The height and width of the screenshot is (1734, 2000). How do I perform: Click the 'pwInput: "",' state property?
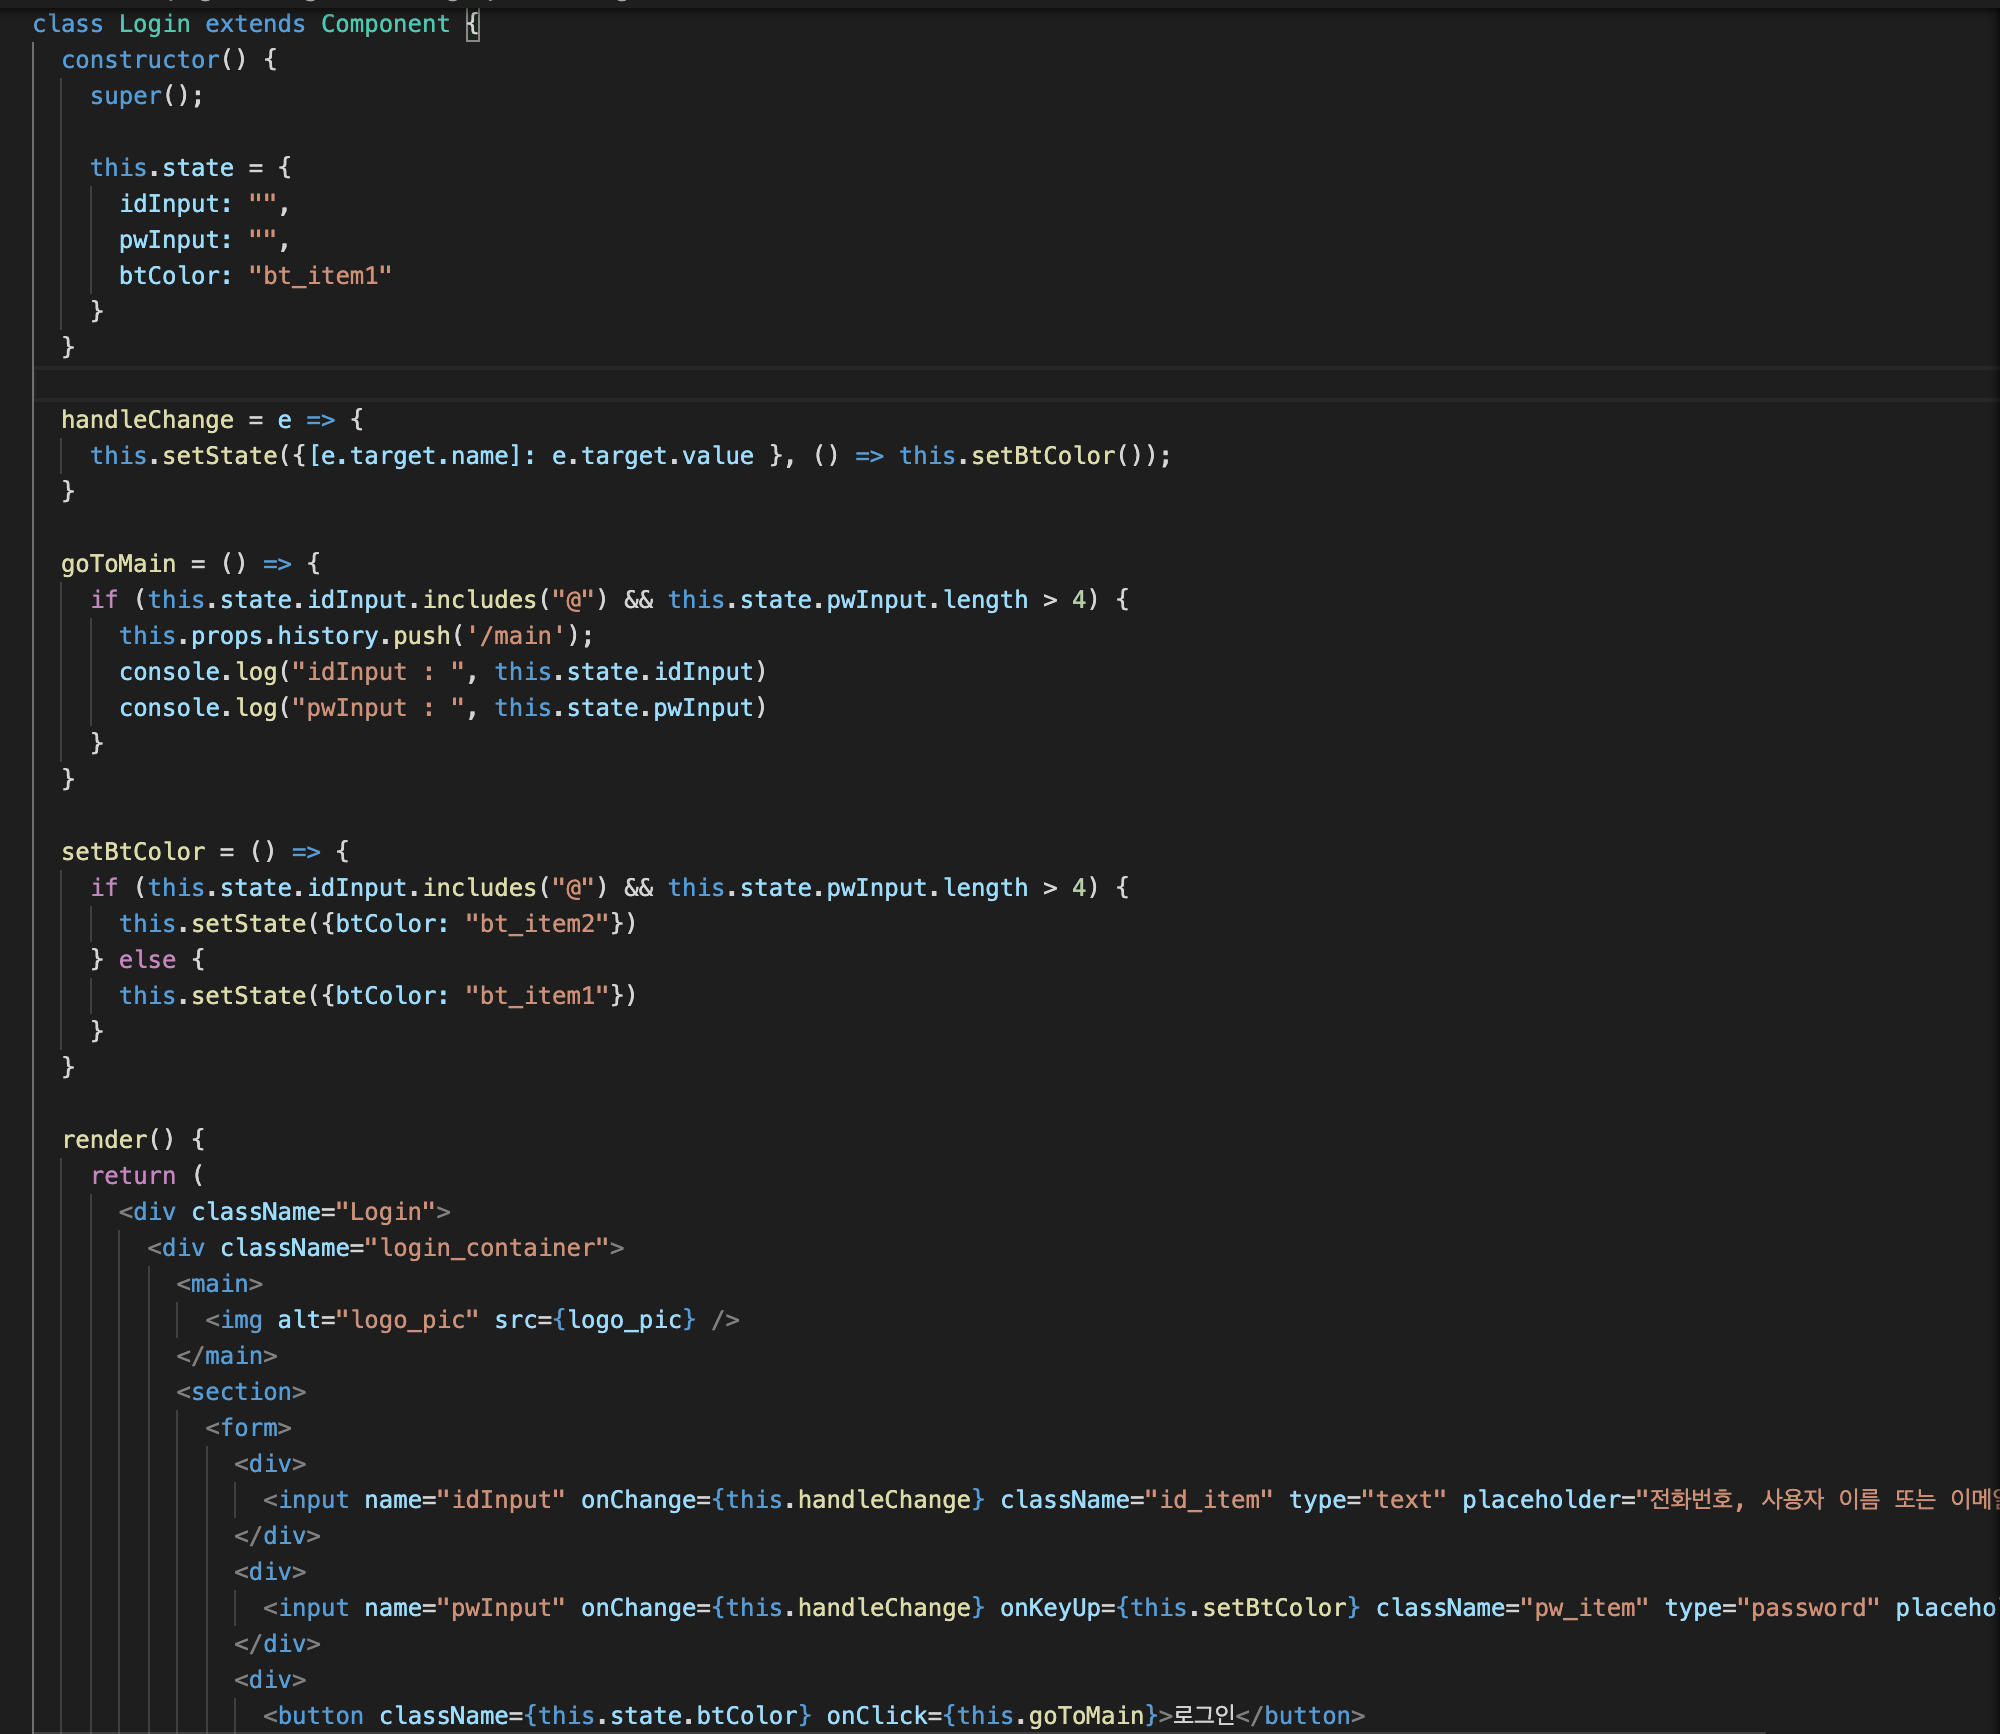(x=204, y=240)
